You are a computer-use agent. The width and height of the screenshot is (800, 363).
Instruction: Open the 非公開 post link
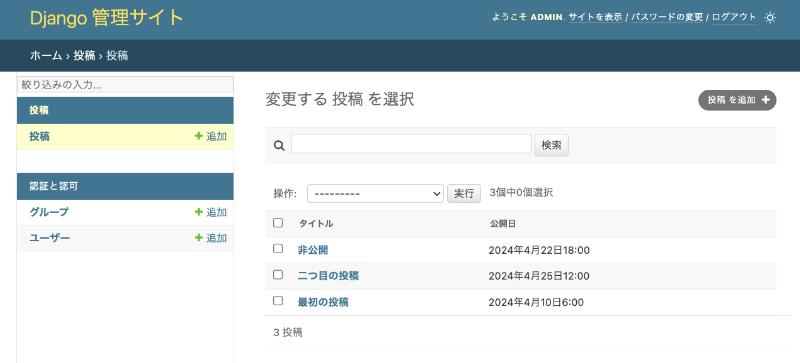pyautogui.click(x=313, y=250)
